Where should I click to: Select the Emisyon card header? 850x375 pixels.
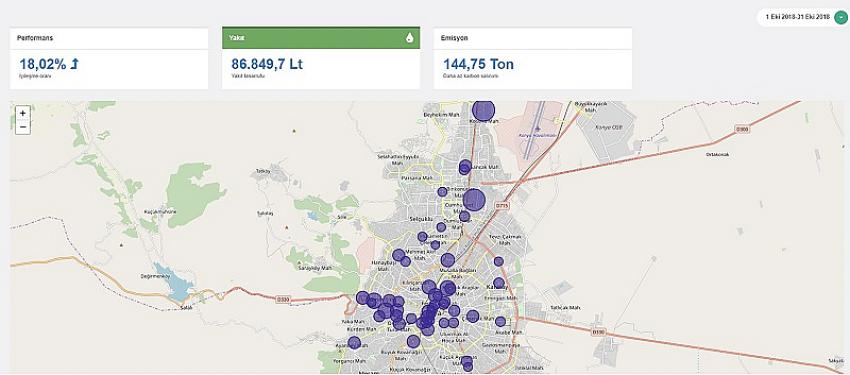pyautogui.click(x=533, y=38)
